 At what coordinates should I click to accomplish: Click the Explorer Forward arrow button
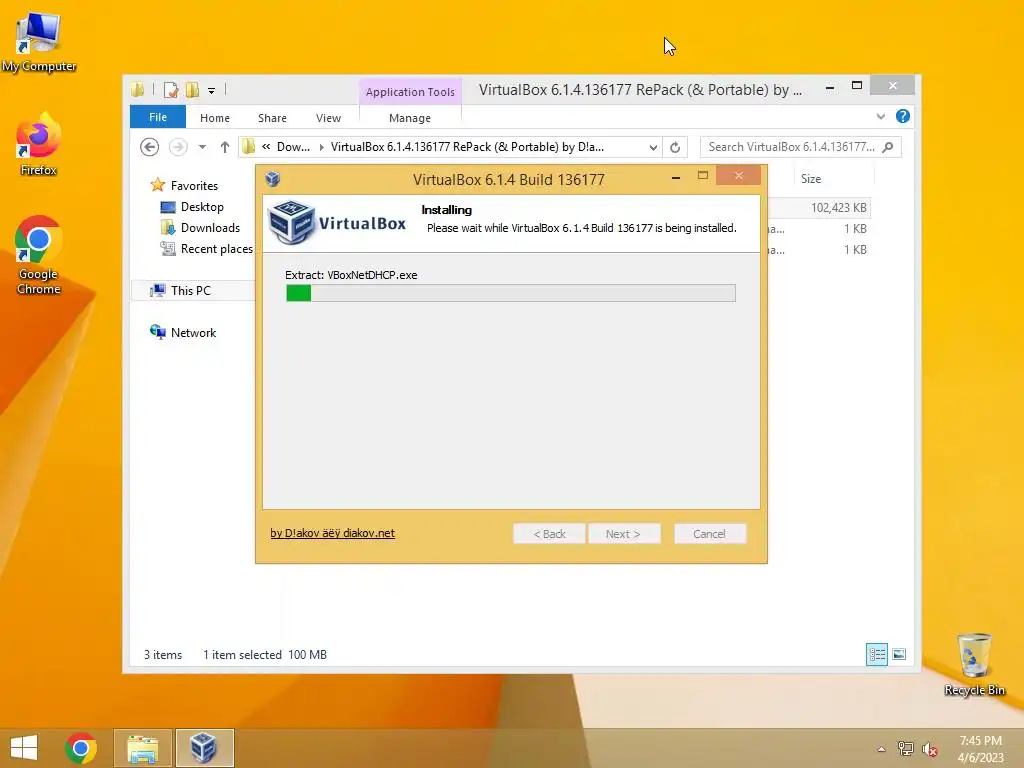point(178,147)
